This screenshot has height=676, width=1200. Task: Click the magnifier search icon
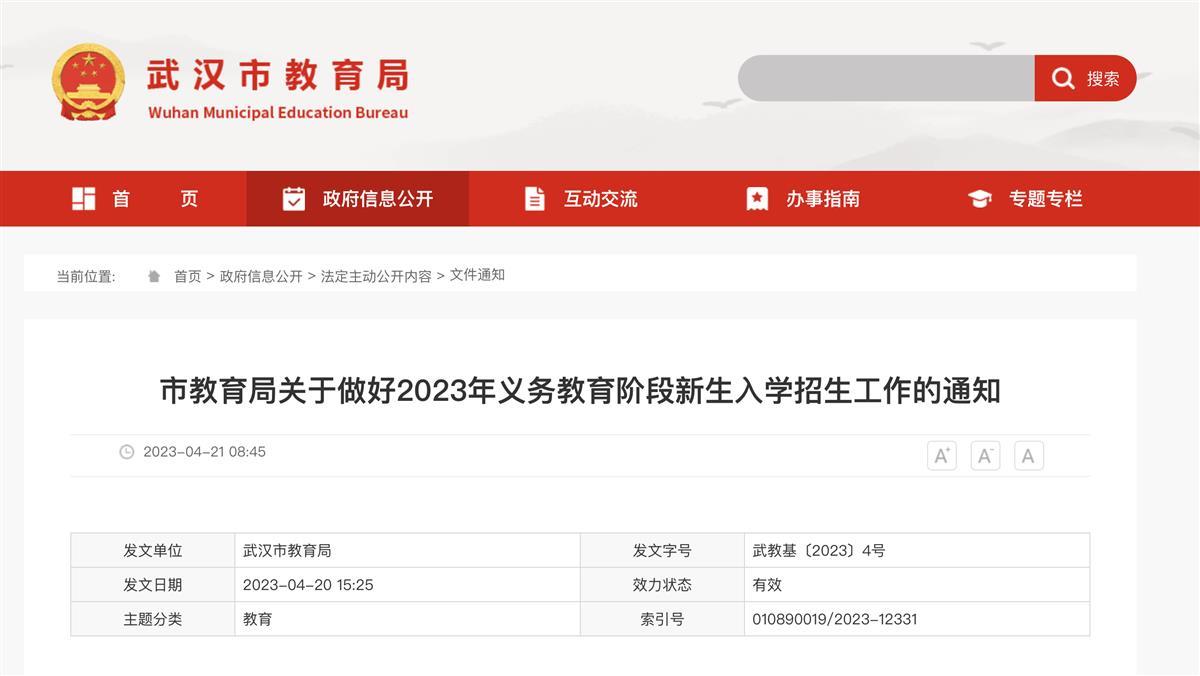coord(1062,78)
